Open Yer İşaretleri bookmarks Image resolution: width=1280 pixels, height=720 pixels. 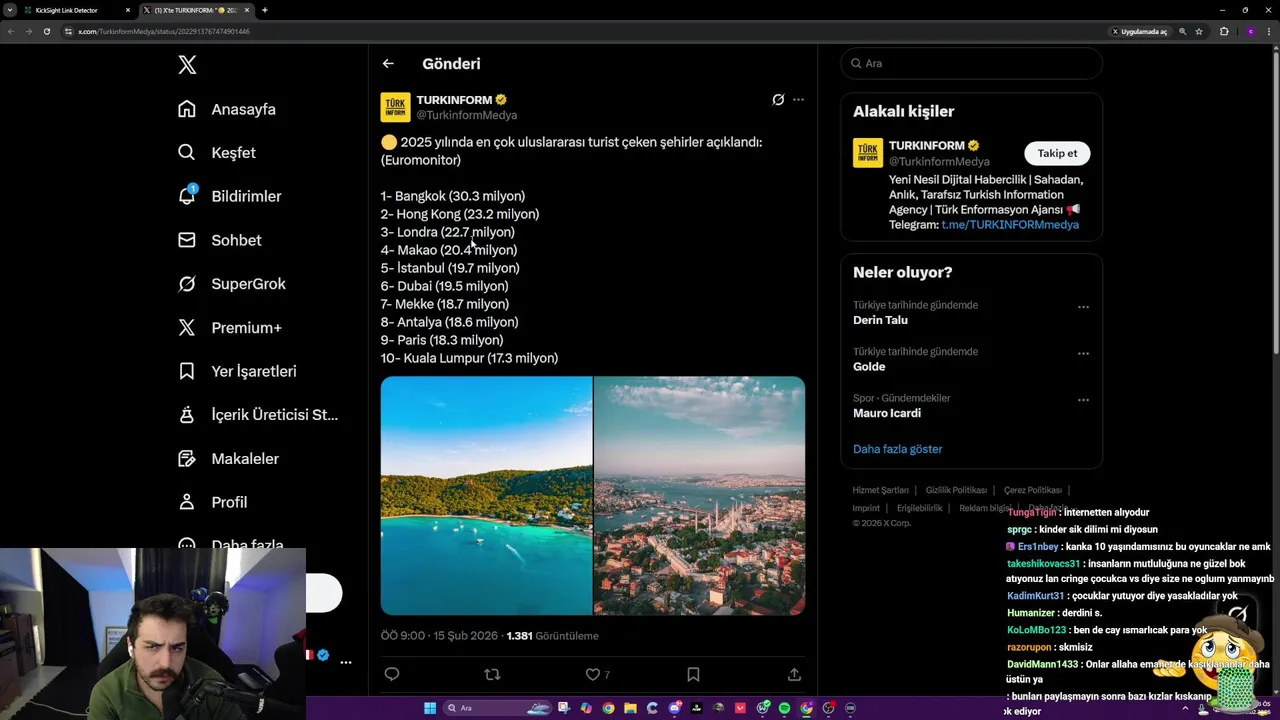point(237,371)
